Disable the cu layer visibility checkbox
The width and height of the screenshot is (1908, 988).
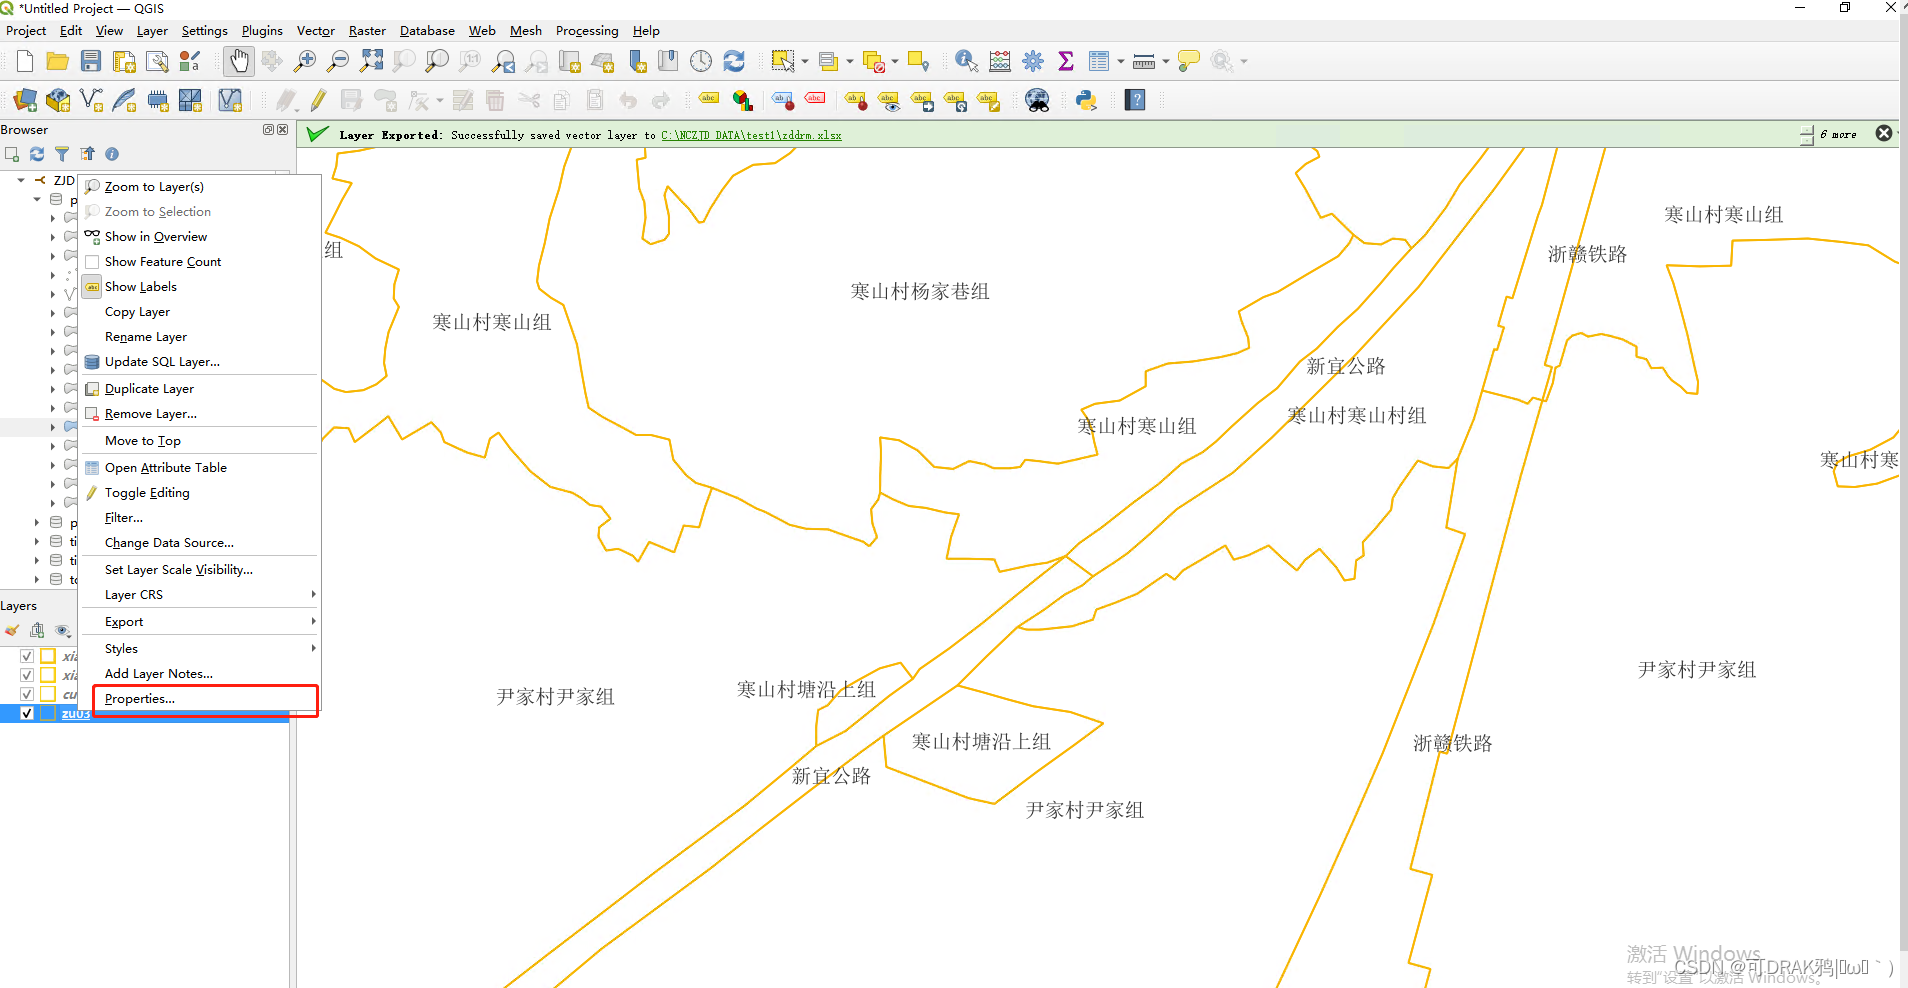click(26, 694)
